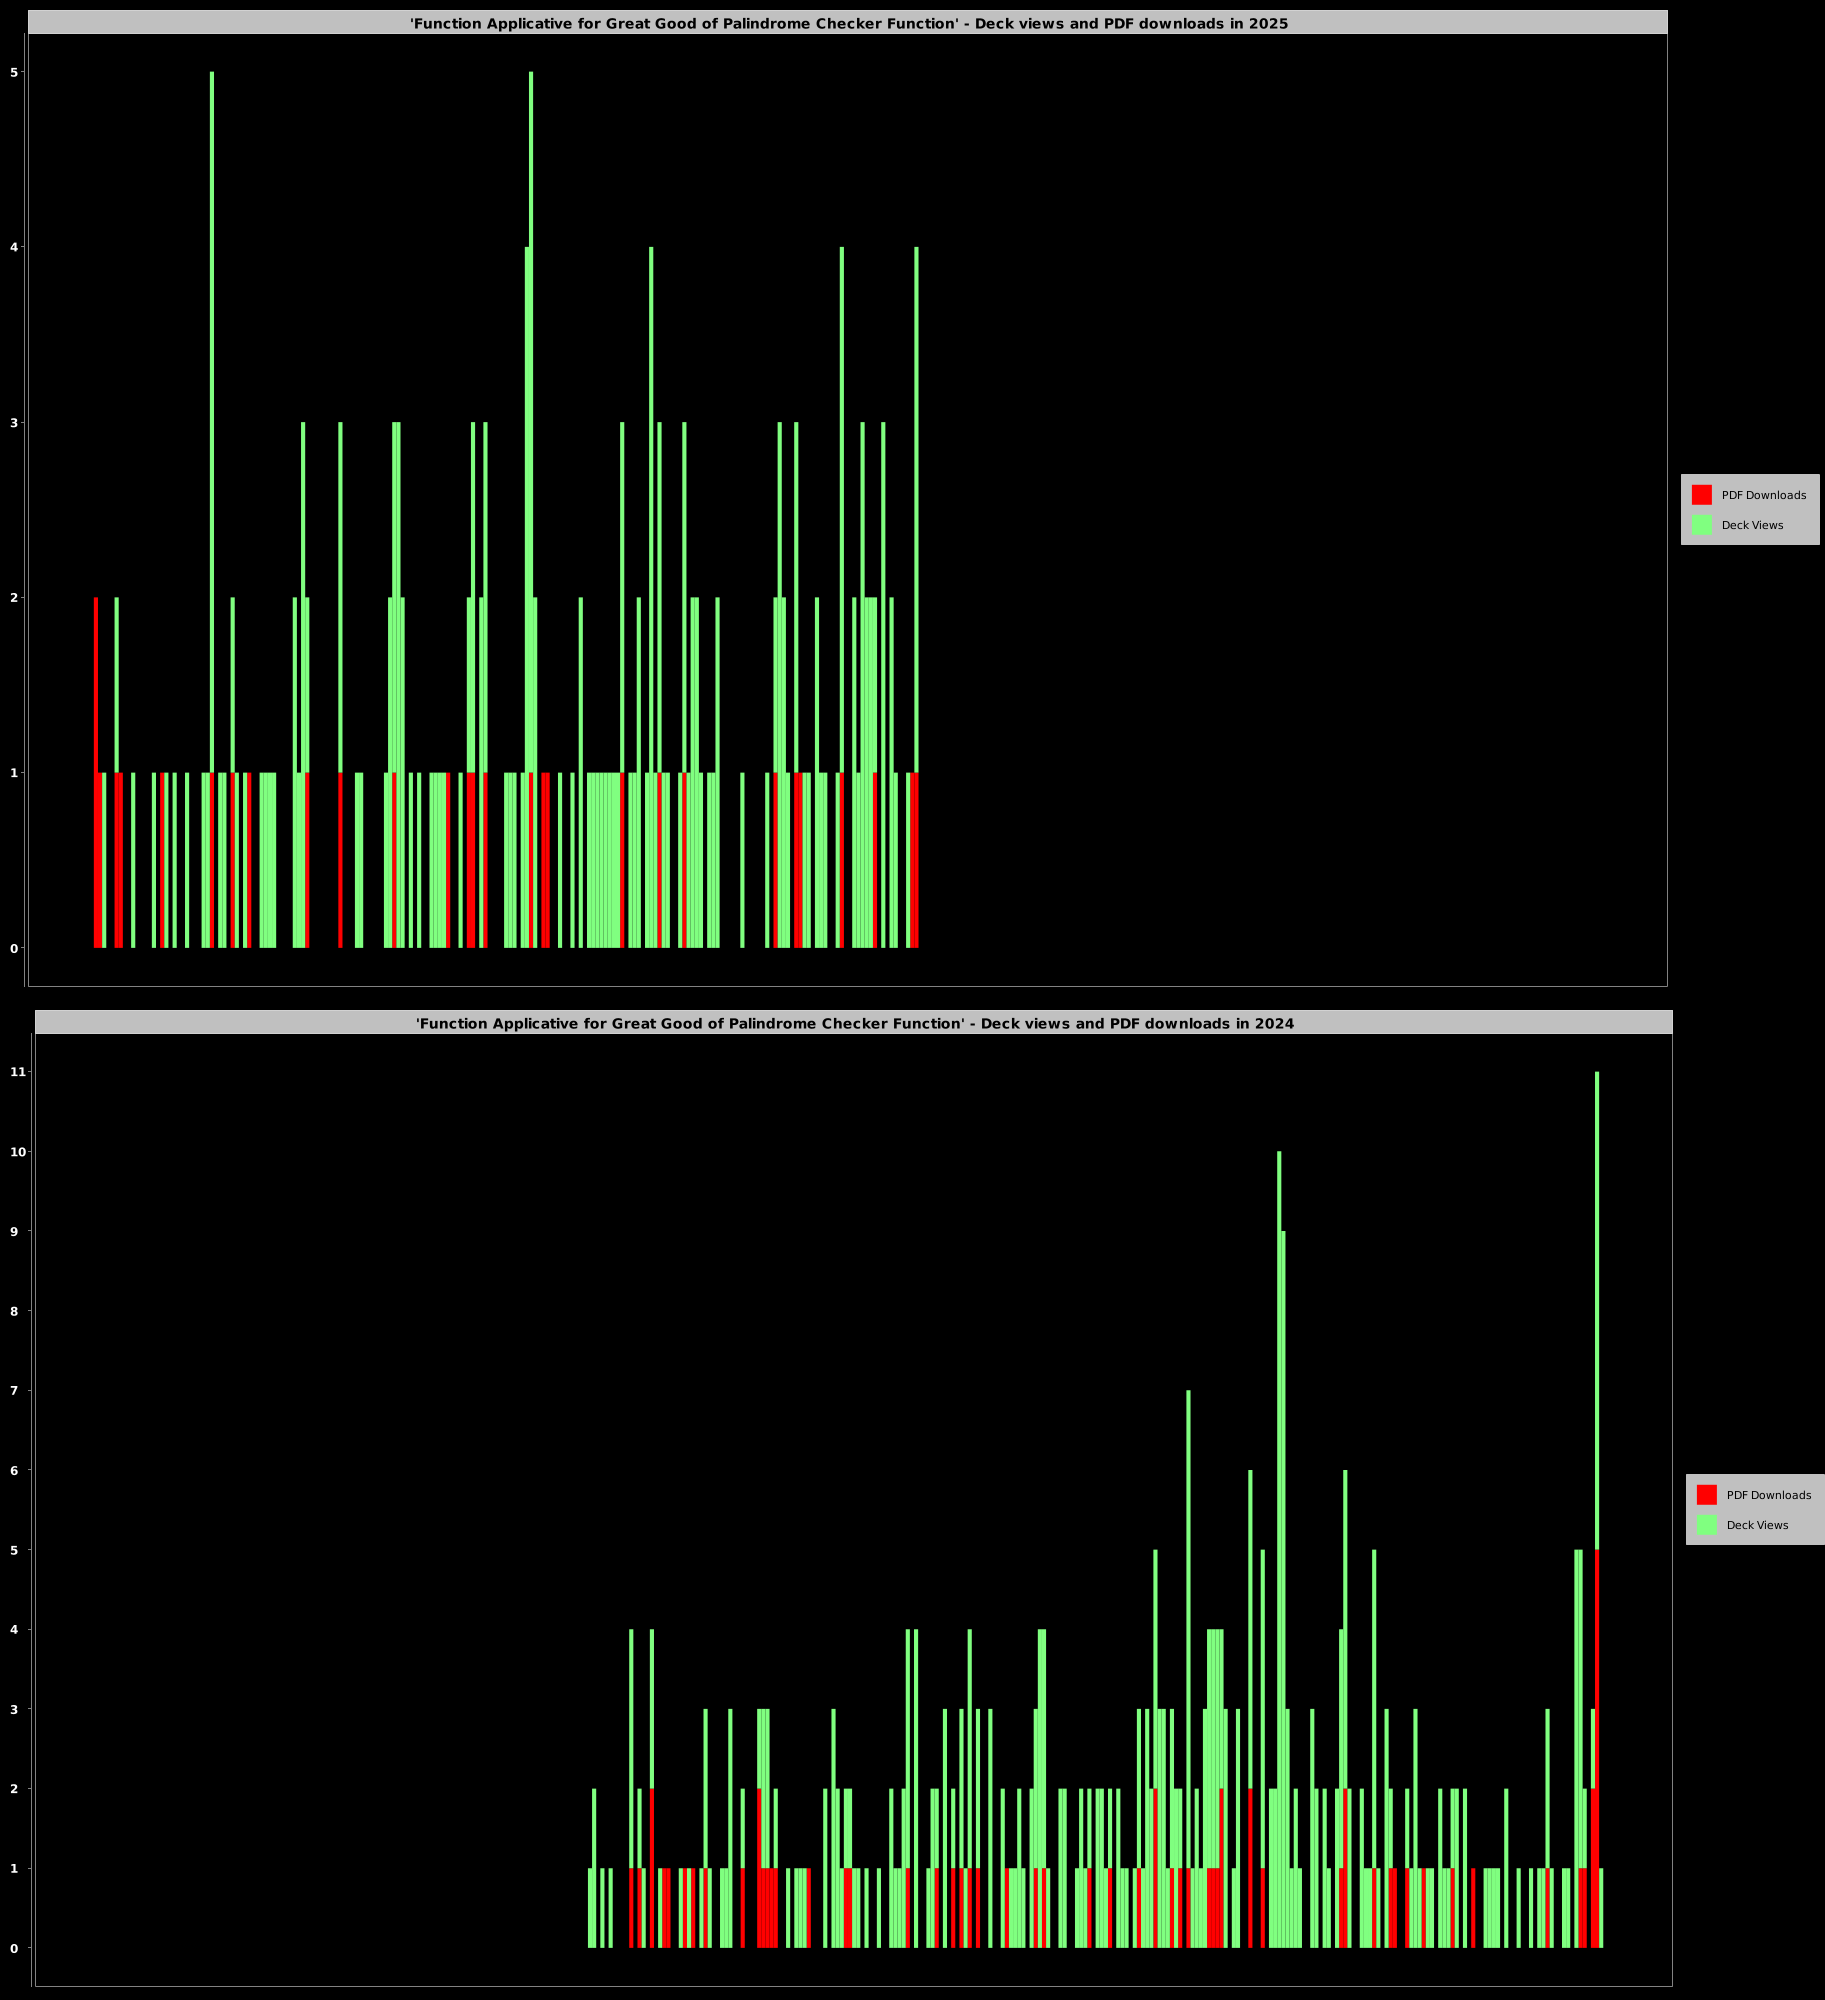Click the tall red bar reaching 5 in 2024 chart
Viewport: 1825px width, 2000px height.
point(1597,1750)
